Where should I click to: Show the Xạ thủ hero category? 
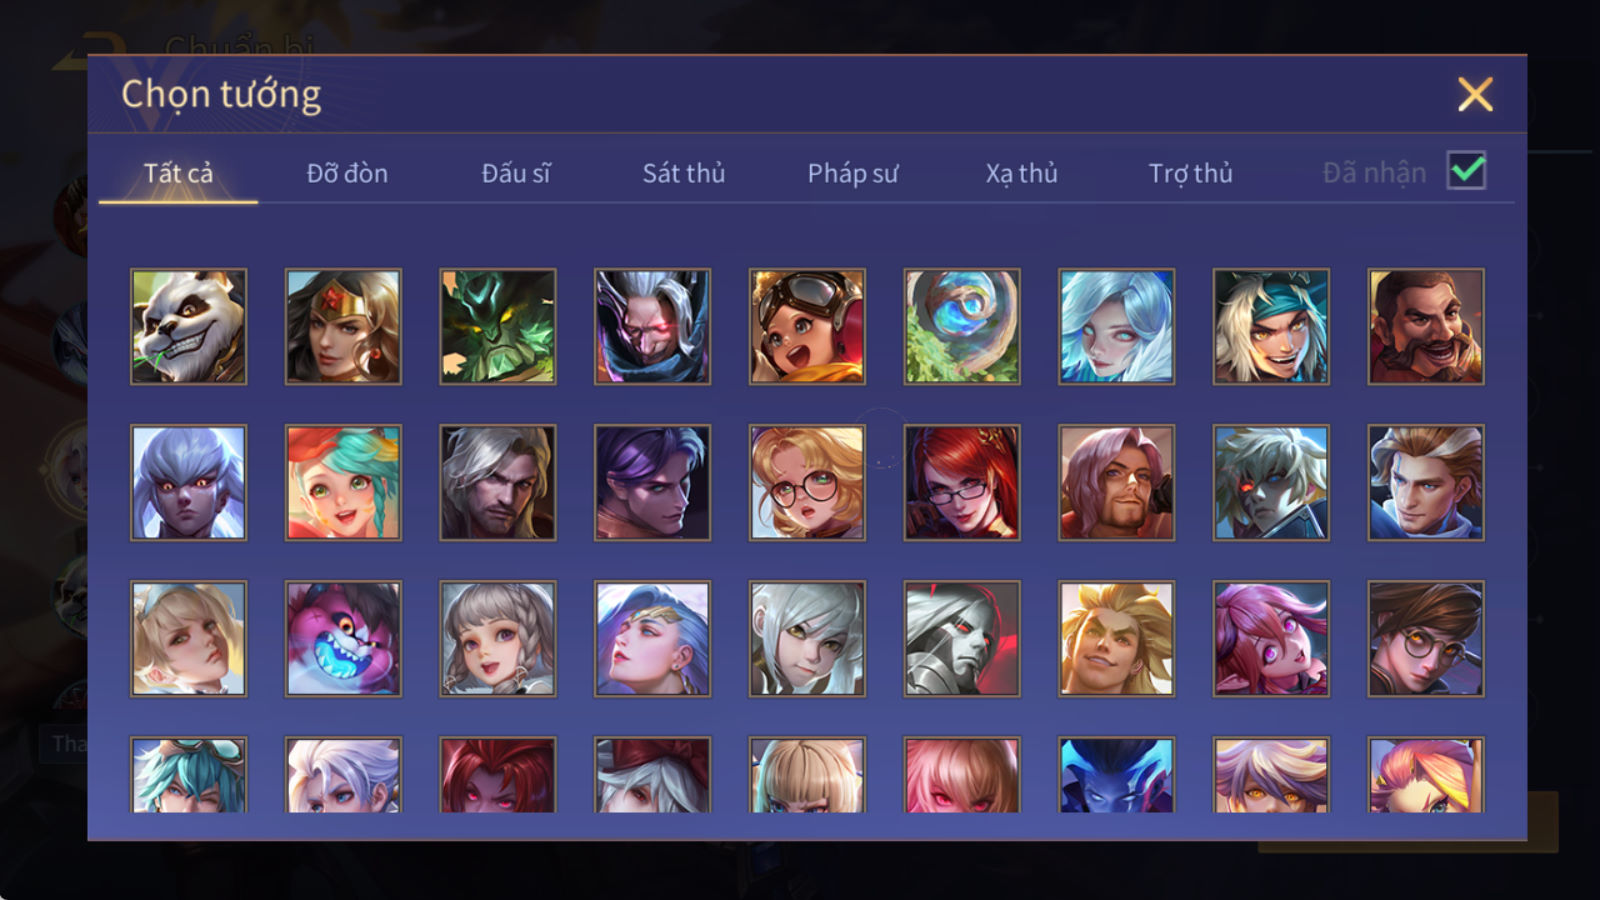coord(1021,173)
